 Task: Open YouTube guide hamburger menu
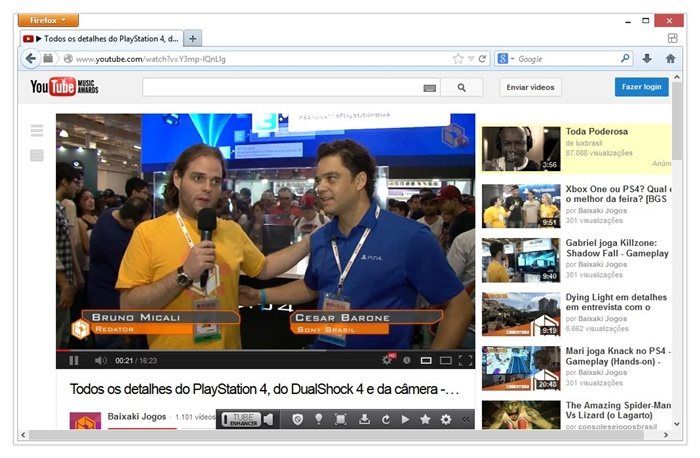pos(37,130)
